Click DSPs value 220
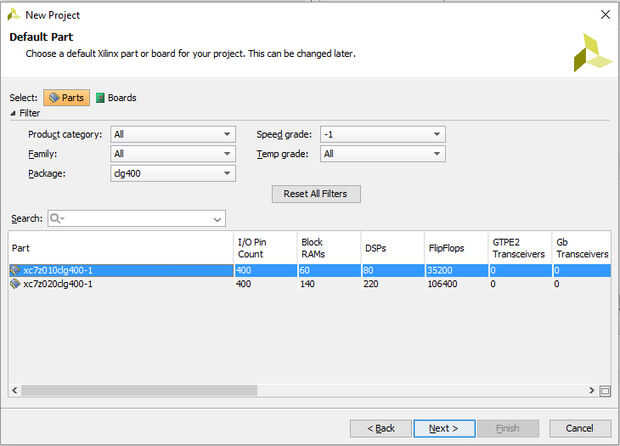The image size is (620, 446). [x=371, y=284]
